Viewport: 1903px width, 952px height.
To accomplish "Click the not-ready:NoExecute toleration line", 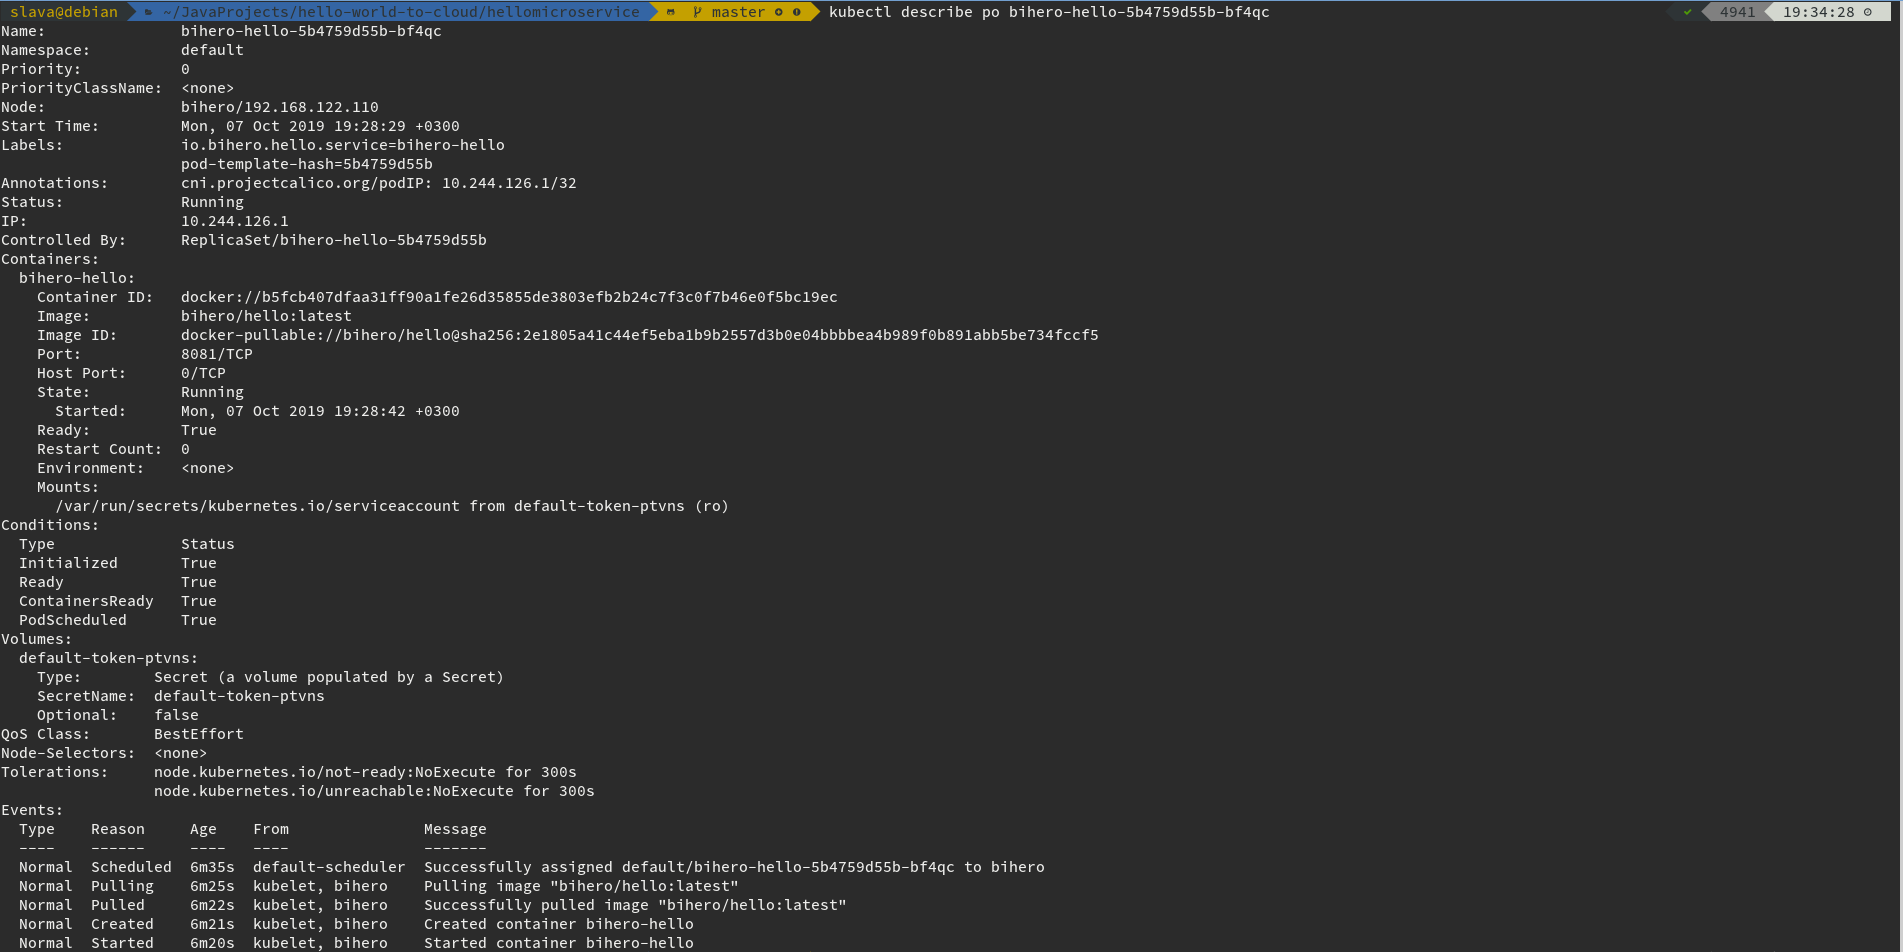I will pyautogui.click(x=365, y=772).
